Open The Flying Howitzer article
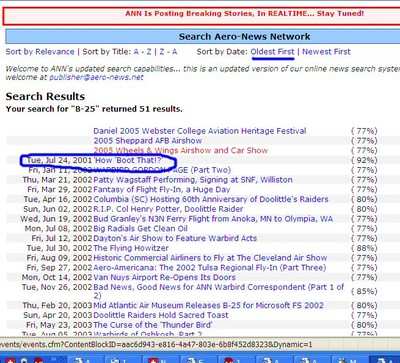The image size is (400, 363). 131,248
